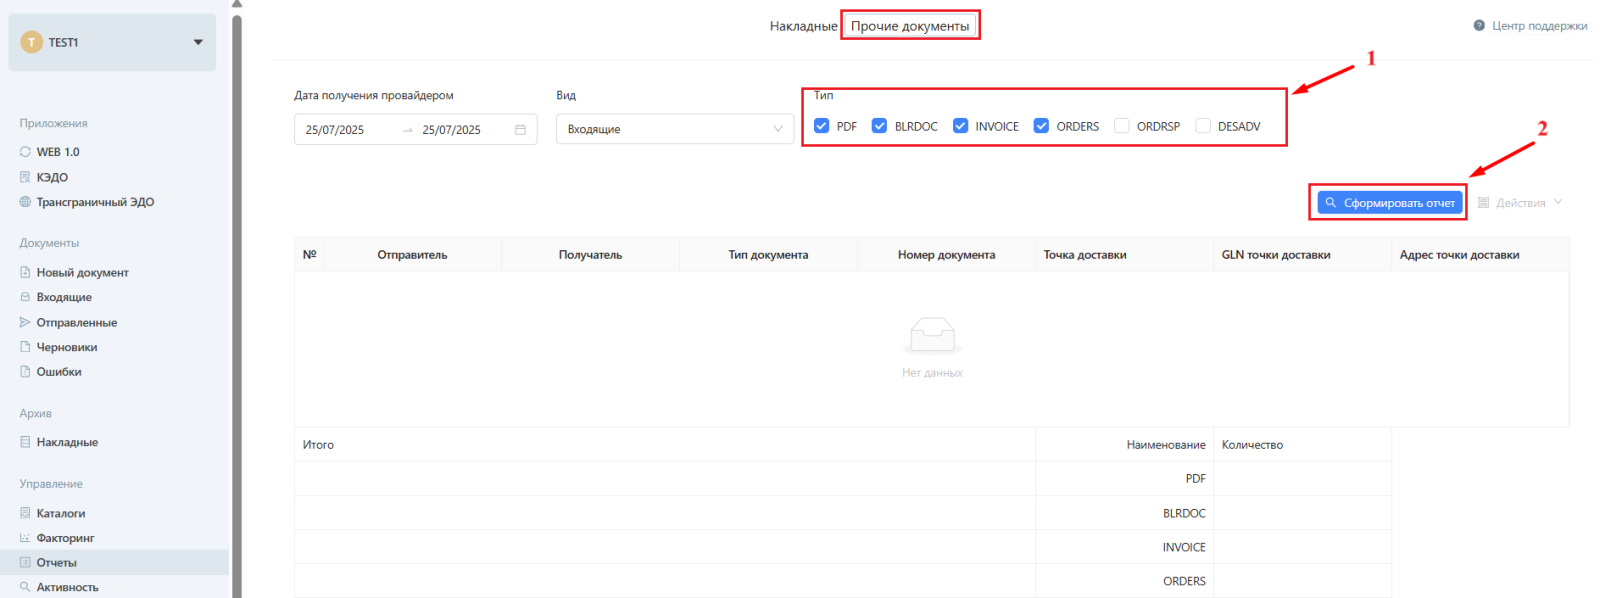This screenshot has height=598, width=1600.
Task: Click the Номер документа column header
Action: (x=946, y=255)
